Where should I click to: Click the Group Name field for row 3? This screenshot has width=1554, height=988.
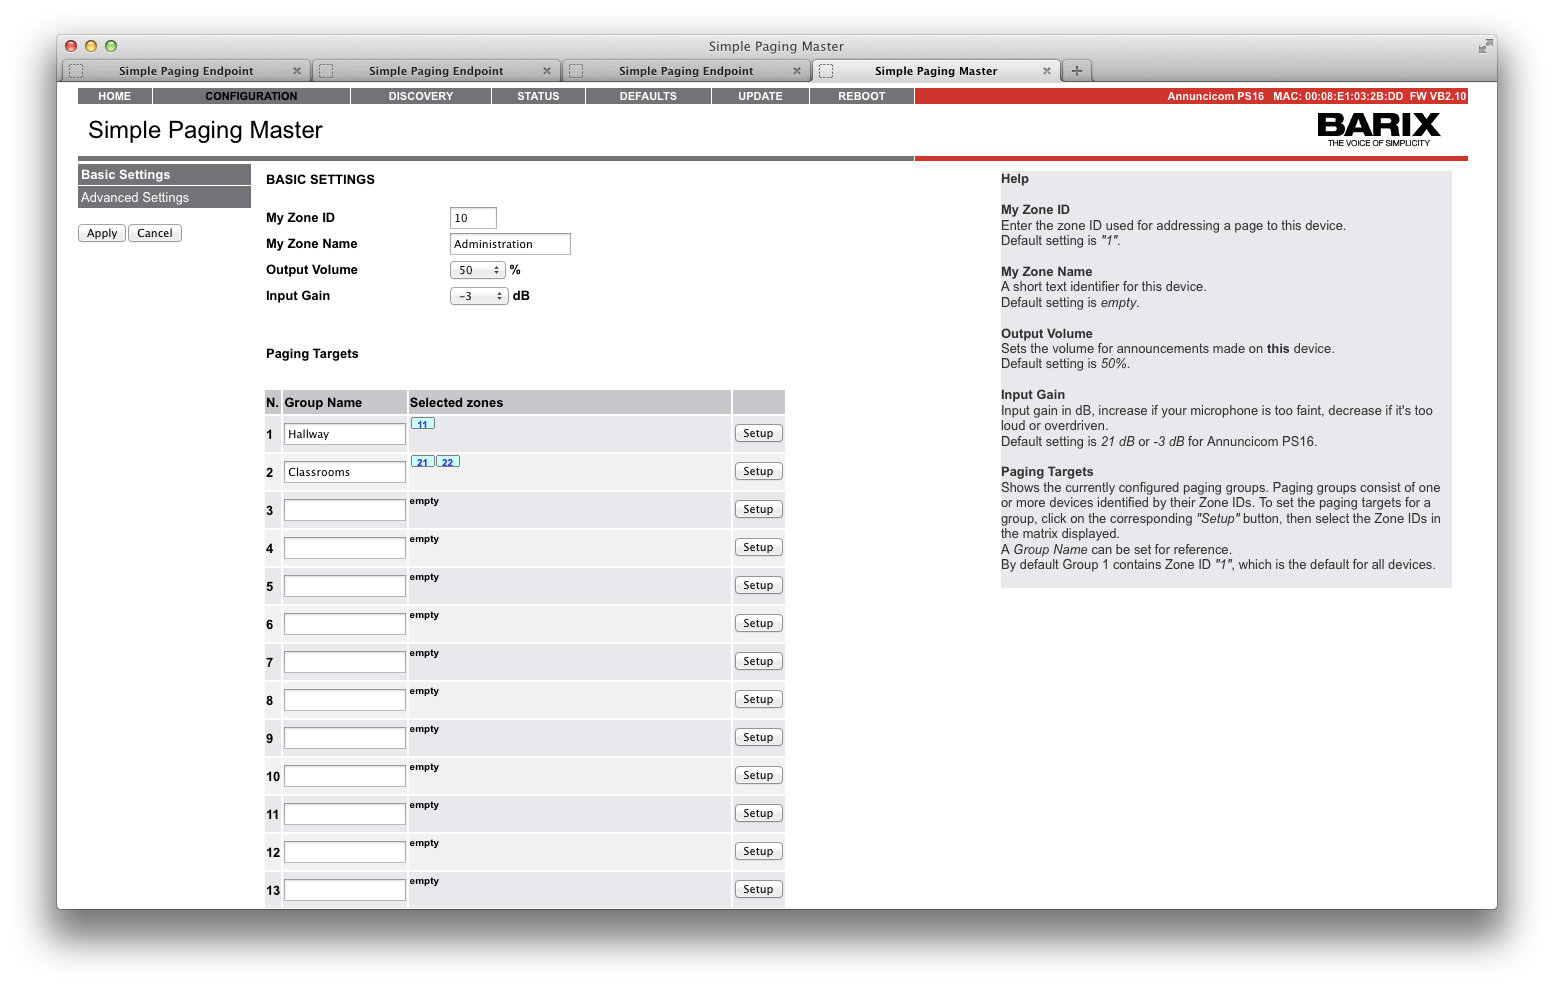click(x=344, y=510)
